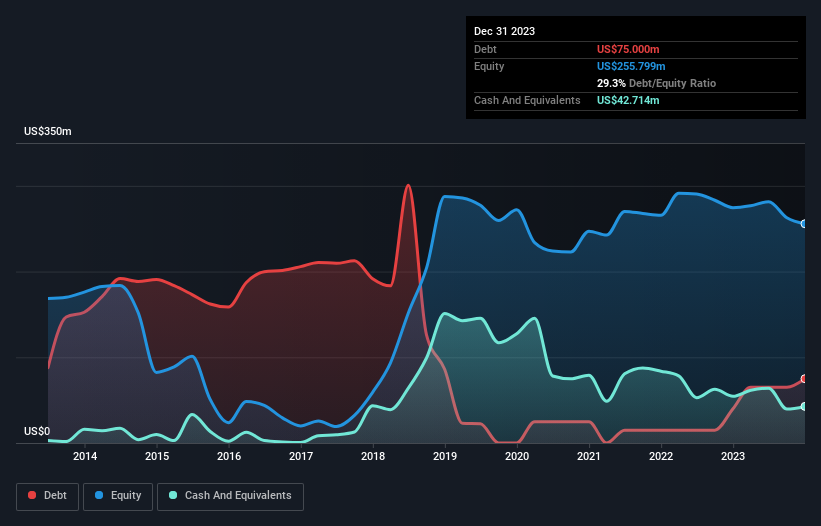Click the 2016 x-axis label

coord(229,456)
